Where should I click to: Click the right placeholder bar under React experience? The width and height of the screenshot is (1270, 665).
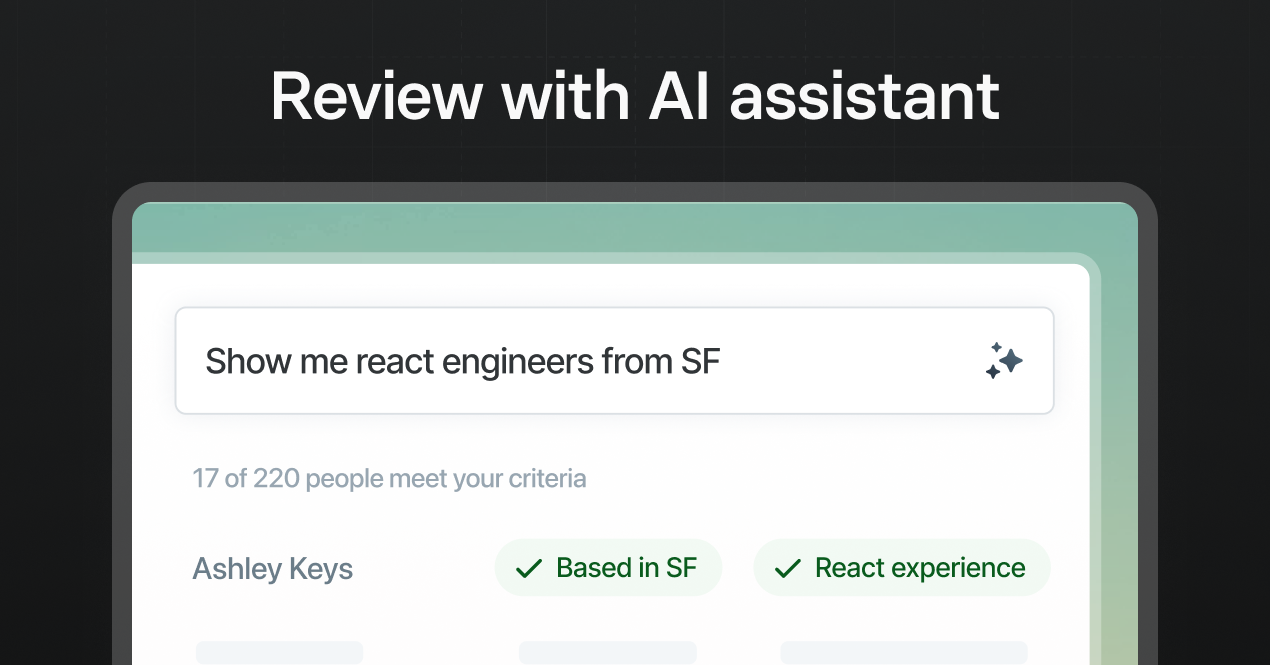(903, 653)
